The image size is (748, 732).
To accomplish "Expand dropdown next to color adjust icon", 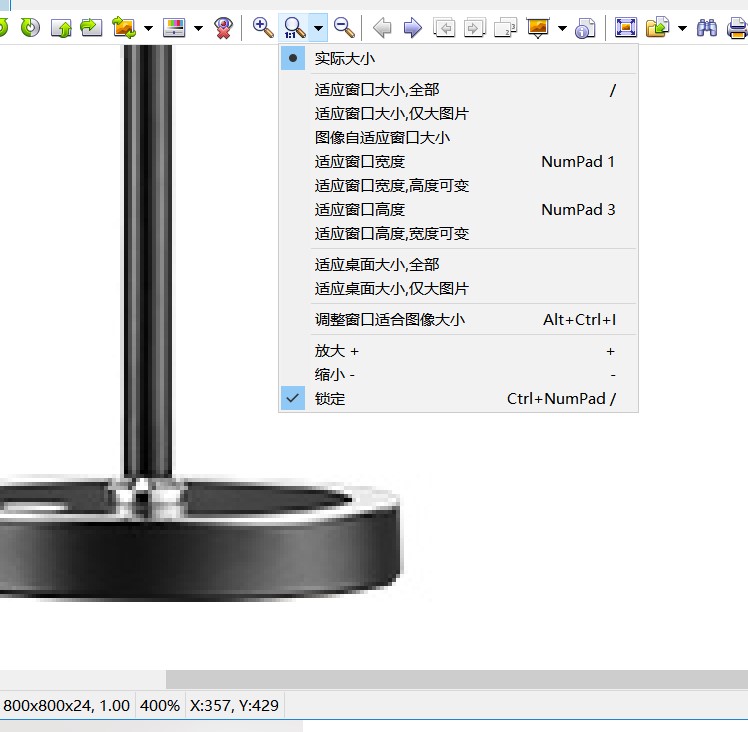I will [x=198, y=28].
